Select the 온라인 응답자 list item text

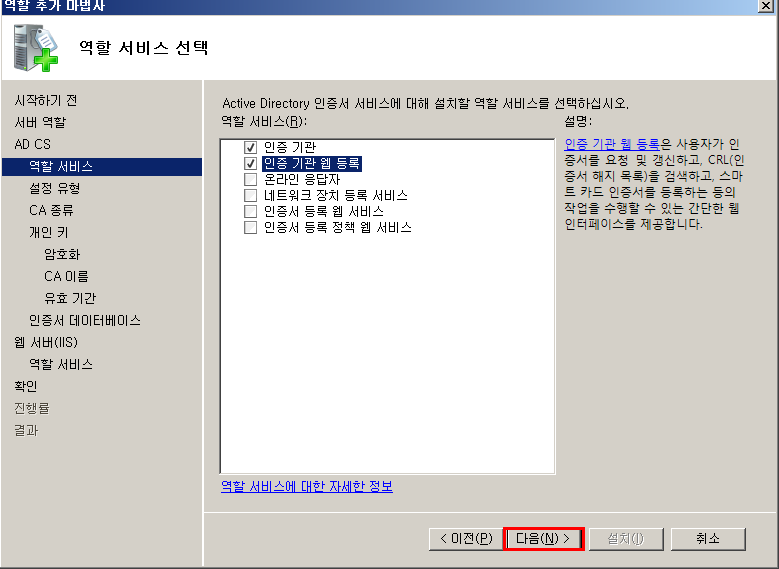click(x=302, y=179)
